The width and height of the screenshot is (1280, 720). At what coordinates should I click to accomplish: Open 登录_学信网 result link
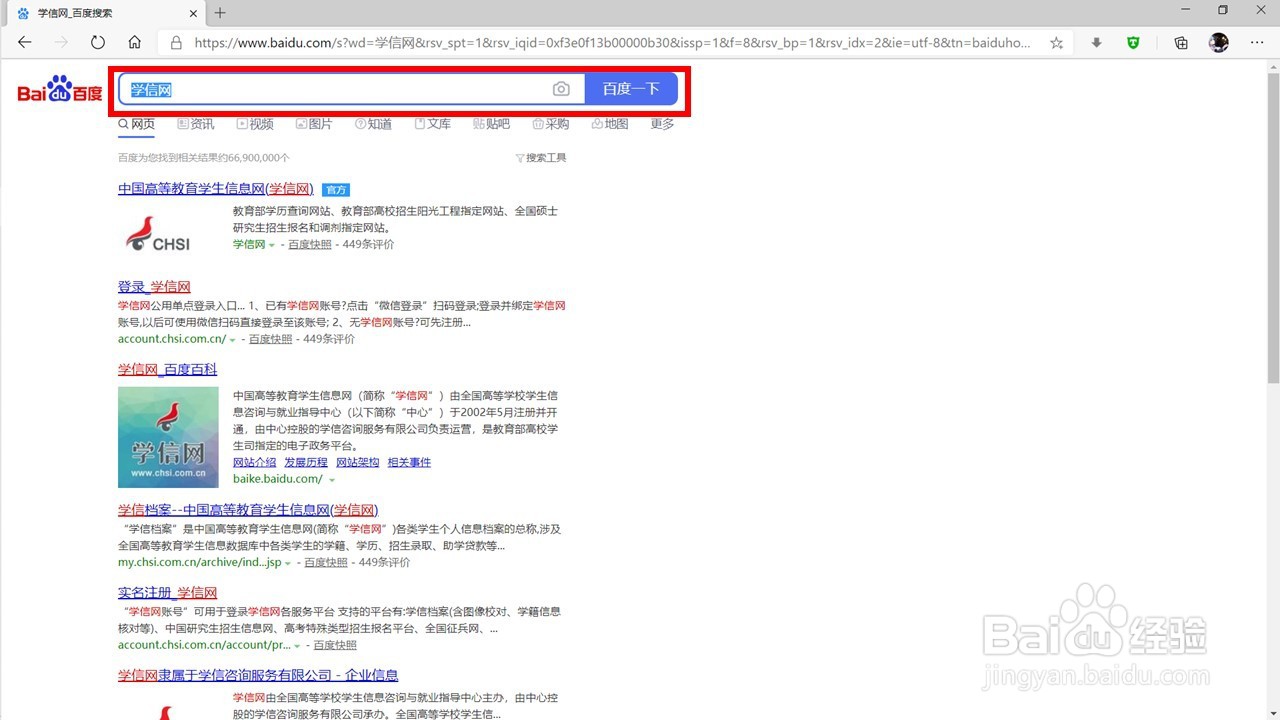click(154, 287)
